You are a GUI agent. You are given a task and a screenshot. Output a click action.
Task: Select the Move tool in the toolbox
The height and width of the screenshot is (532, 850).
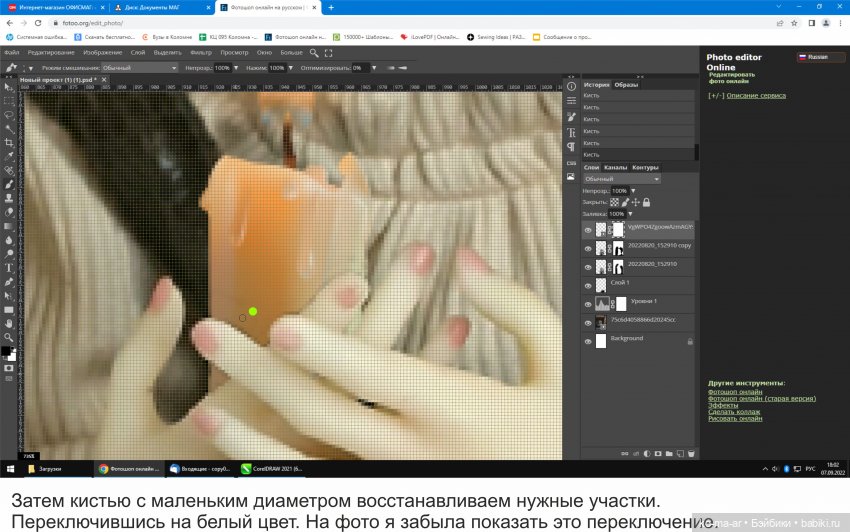pos(9,87)
